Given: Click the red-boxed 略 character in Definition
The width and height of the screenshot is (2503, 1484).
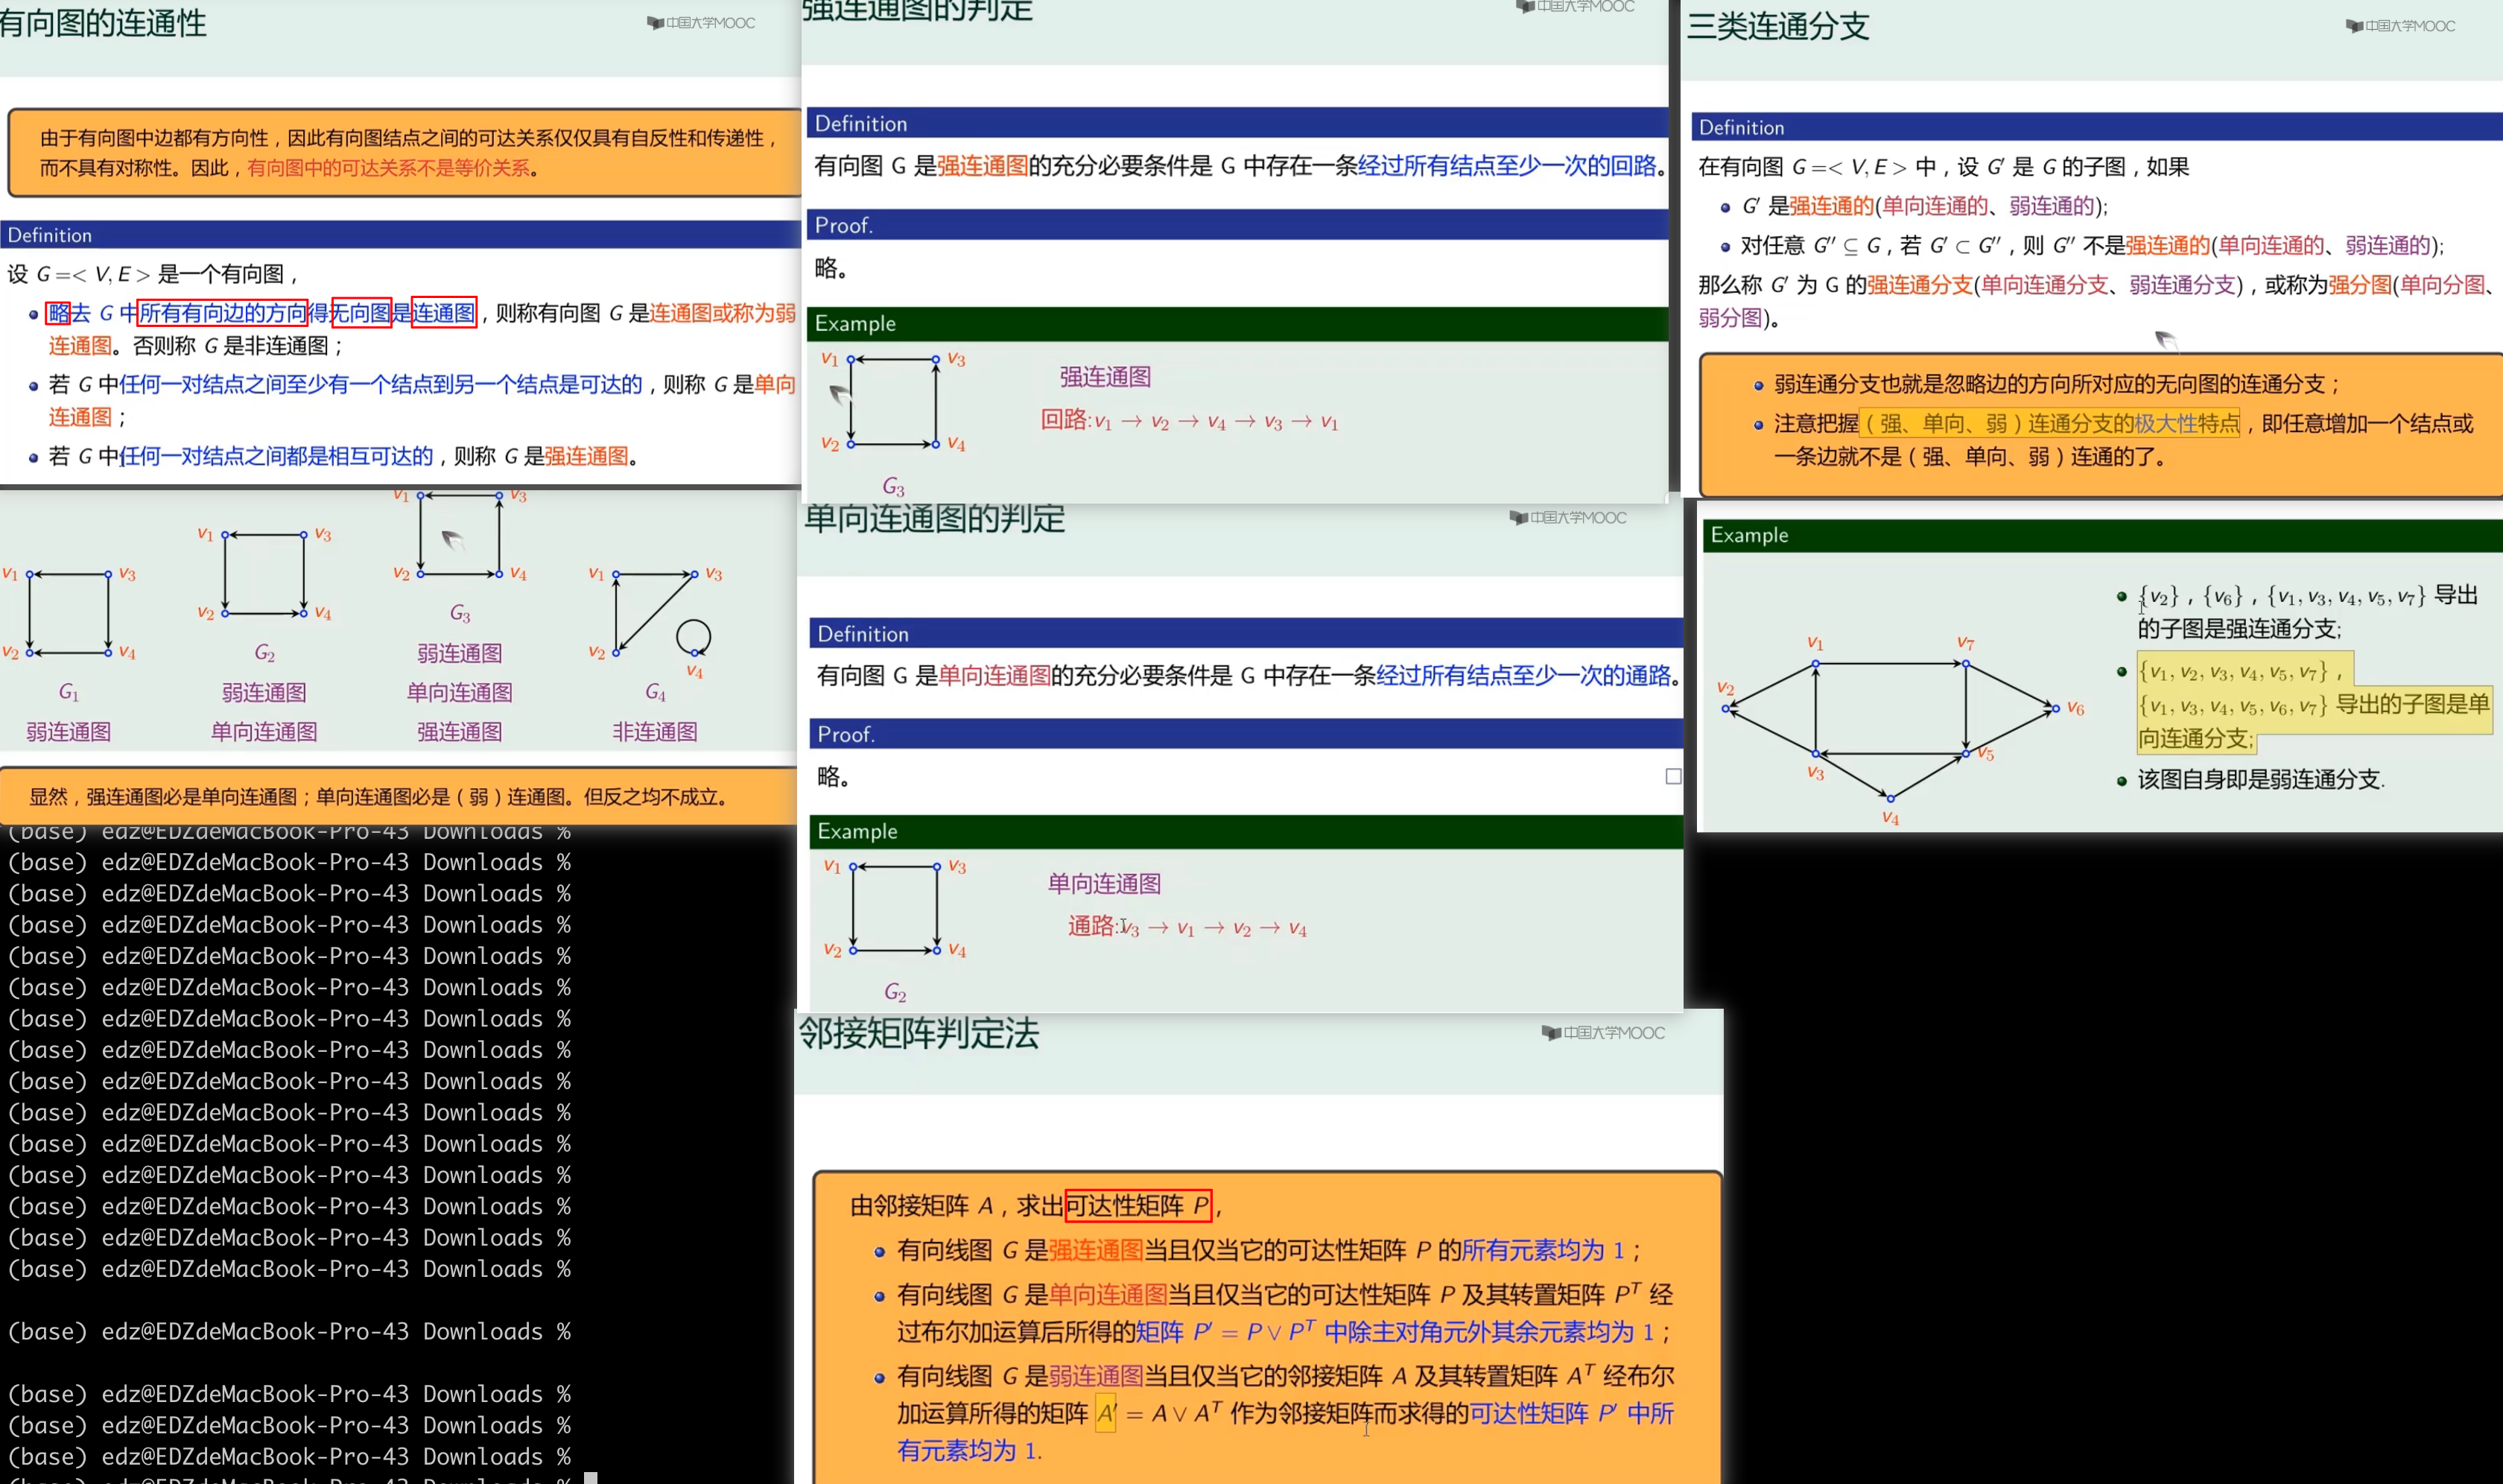Looking at the screenshot, I should pyautogui.click(x=58, y=313).
